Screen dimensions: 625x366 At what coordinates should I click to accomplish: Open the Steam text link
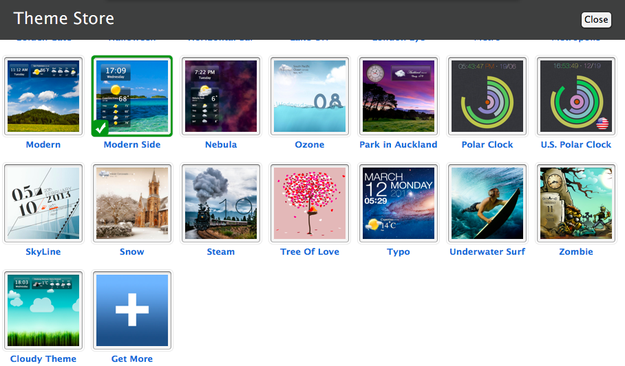tap(221, 252)
